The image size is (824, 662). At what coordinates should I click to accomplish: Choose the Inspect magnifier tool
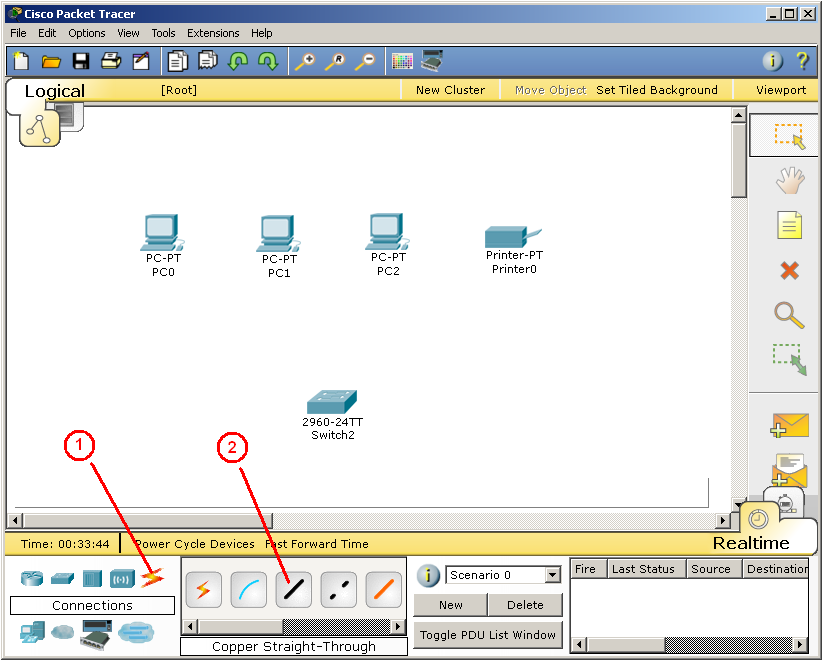click(789, 315)
